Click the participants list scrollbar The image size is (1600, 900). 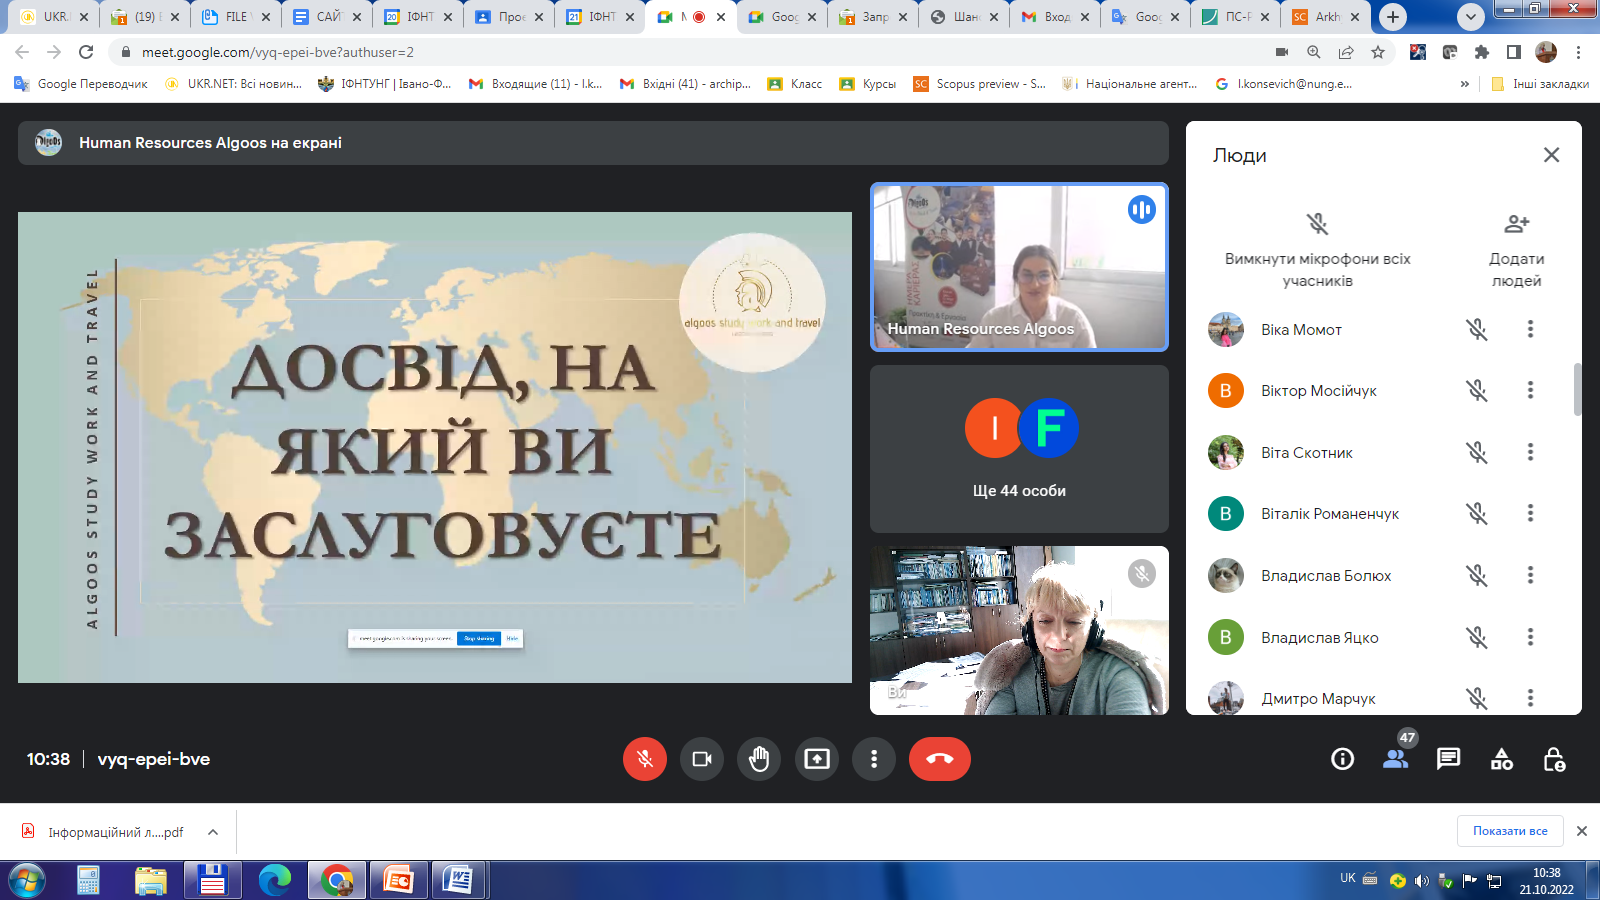point(1577,390)
